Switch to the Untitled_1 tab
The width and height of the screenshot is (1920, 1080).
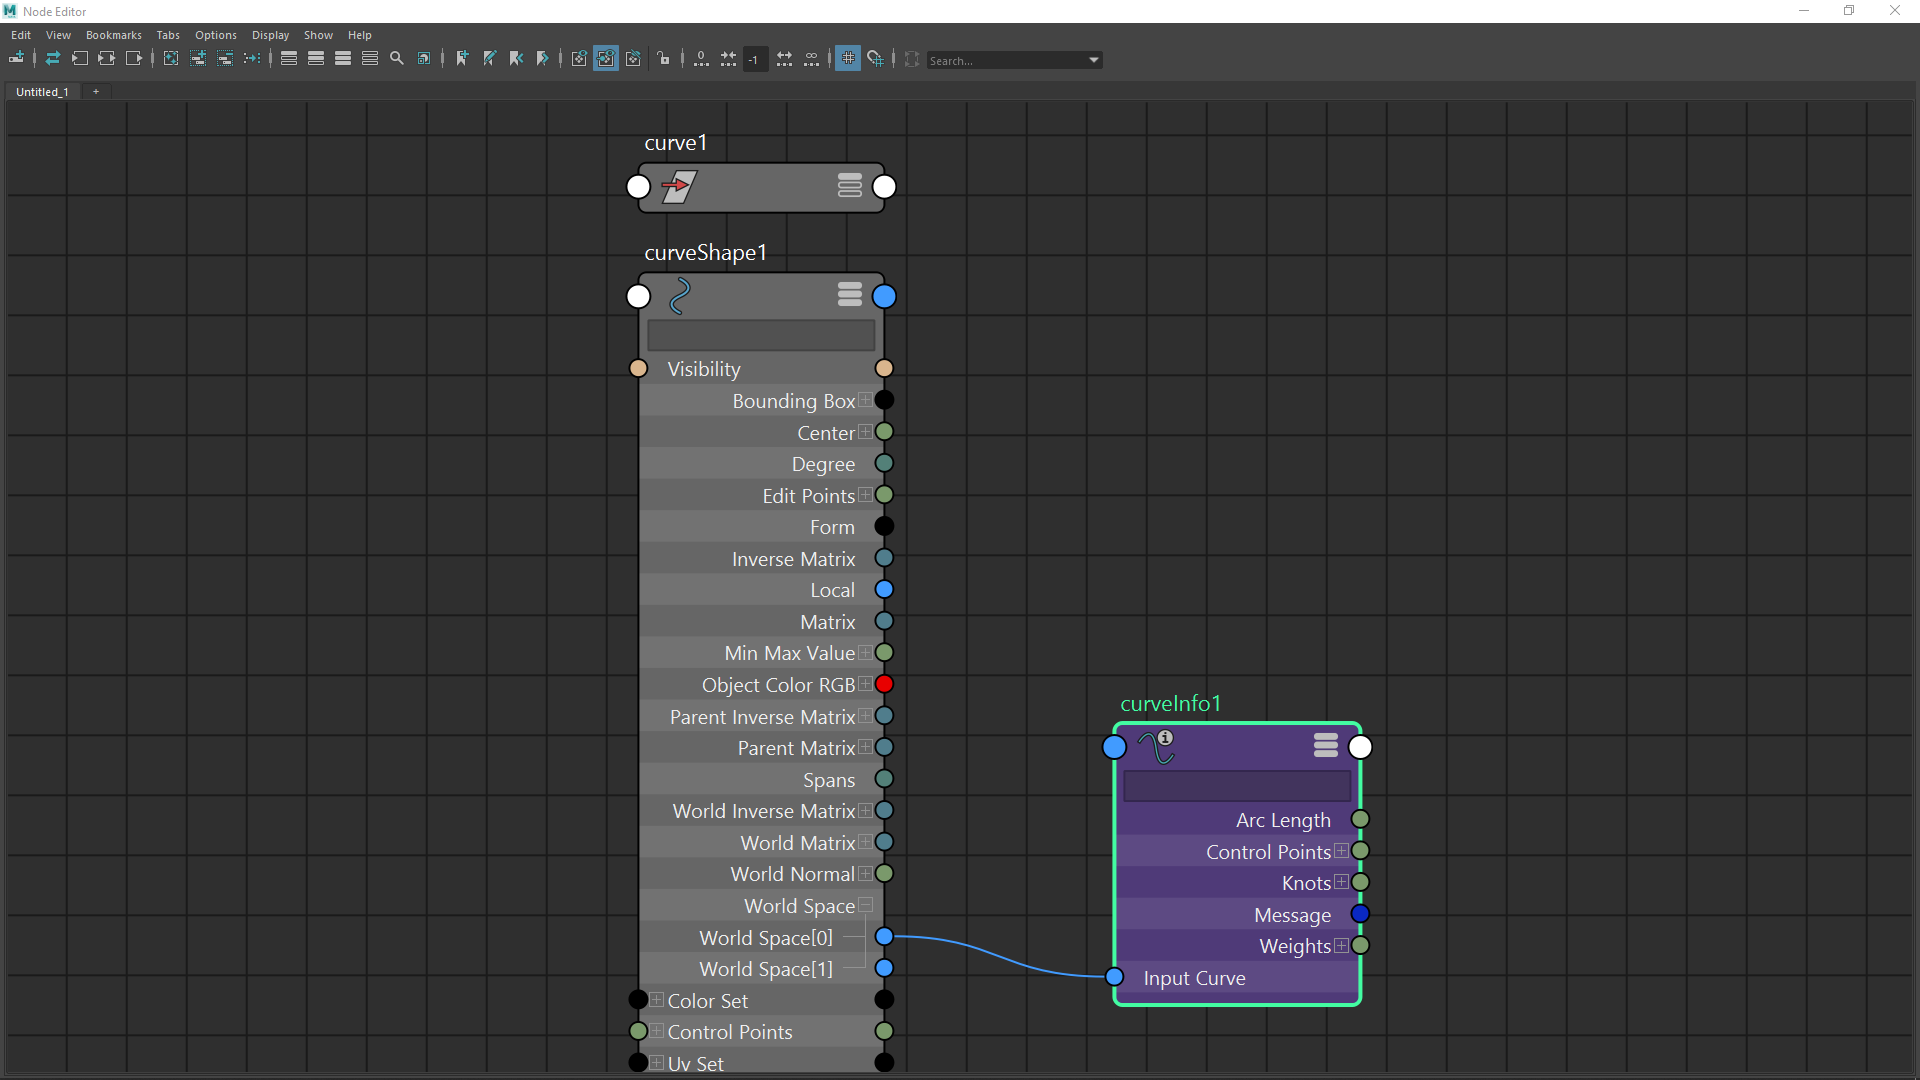(42, 91)
